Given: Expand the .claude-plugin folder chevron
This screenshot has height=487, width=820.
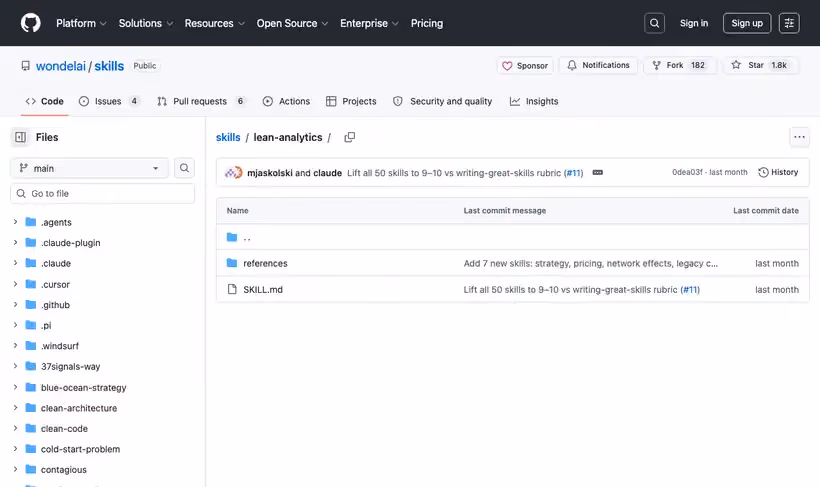Looking at the screenshot, I should tap(16, 242).
